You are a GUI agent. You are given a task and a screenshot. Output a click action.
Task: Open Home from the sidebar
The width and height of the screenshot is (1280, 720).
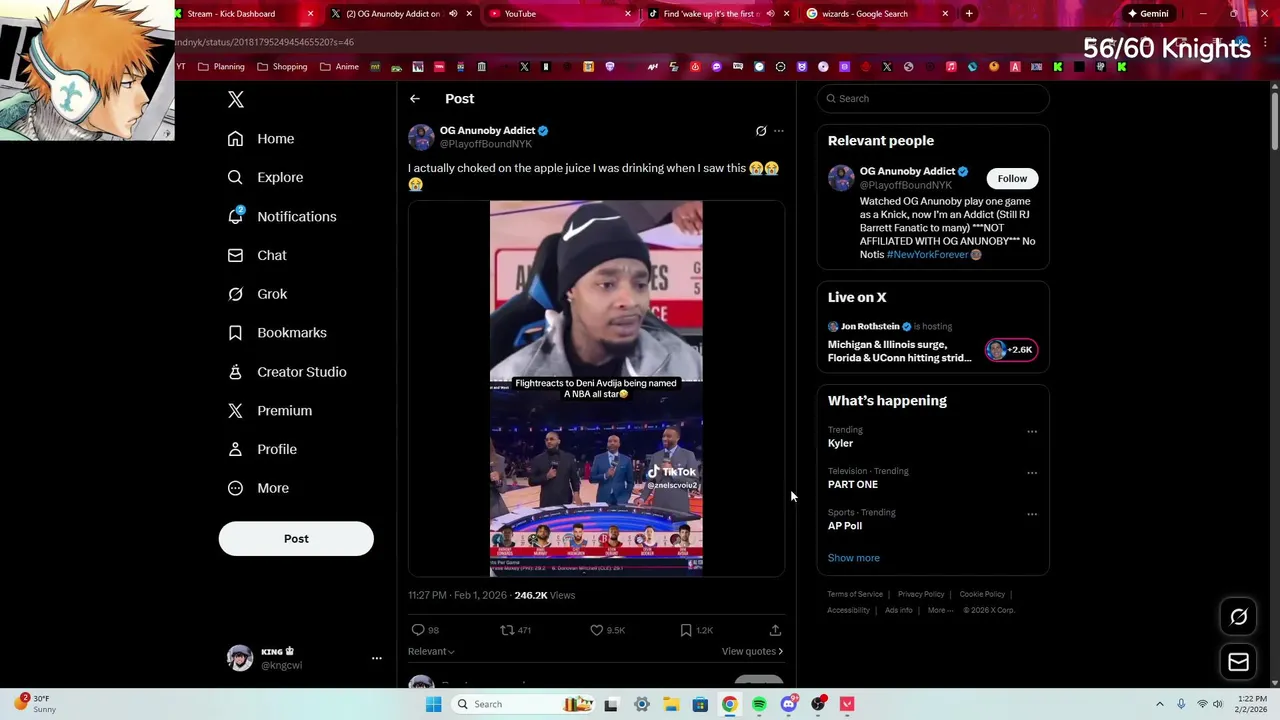point(261,139)
